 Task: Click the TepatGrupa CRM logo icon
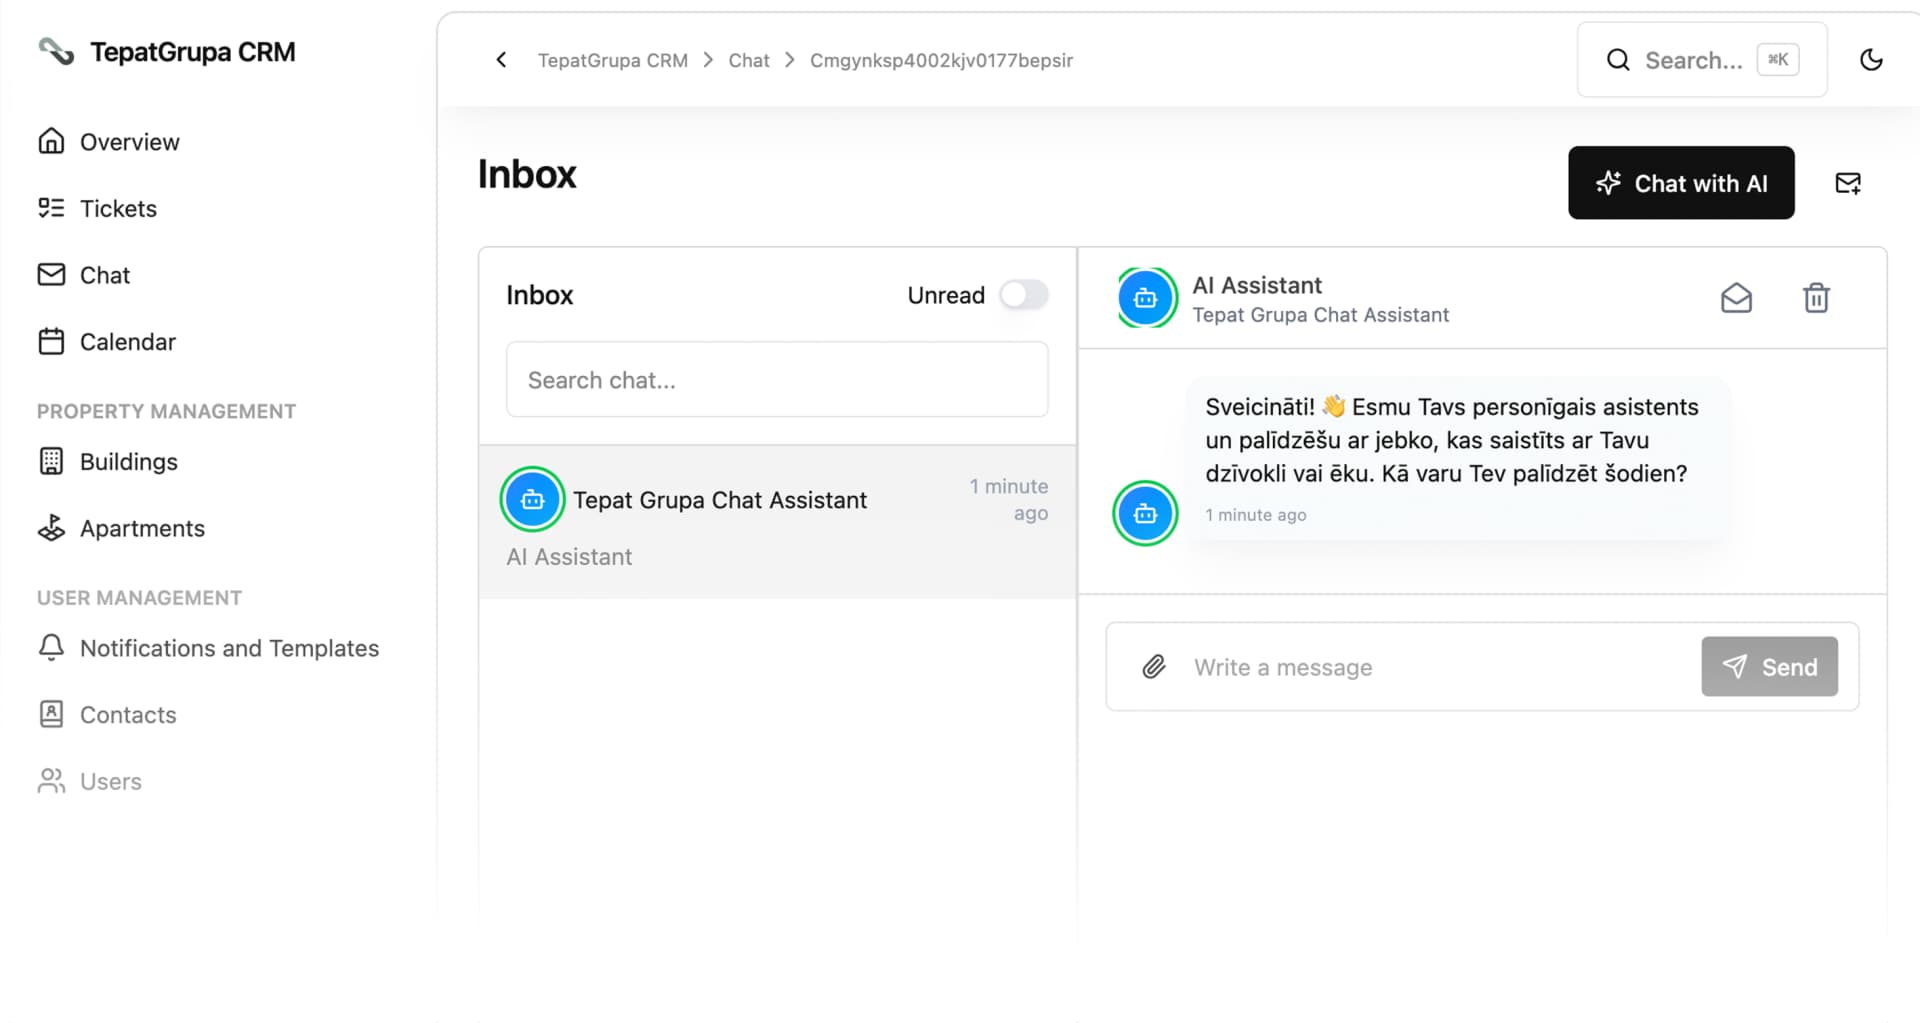click(x=56, y=51)
